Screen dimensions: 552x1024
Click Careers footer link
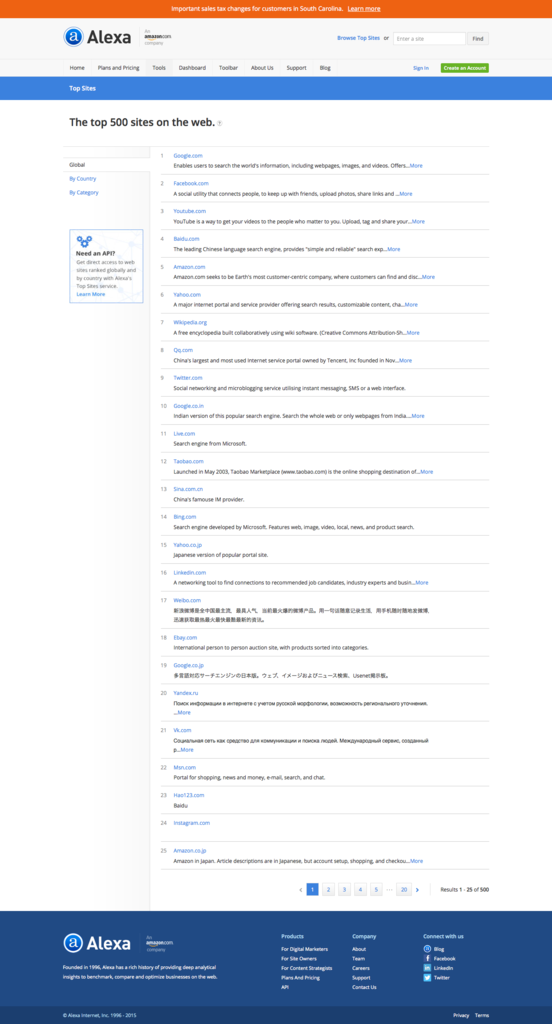pyautogui.click(x=361, y=968)
